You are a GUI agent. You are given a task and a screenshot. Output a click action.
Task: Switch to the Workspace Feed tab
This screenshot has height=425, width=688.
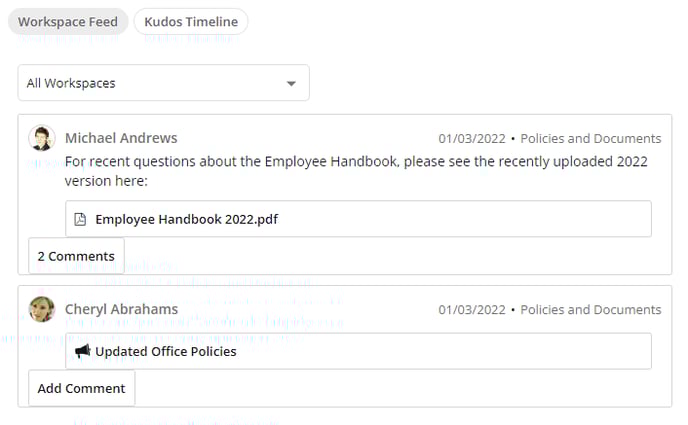pos(68,21)
